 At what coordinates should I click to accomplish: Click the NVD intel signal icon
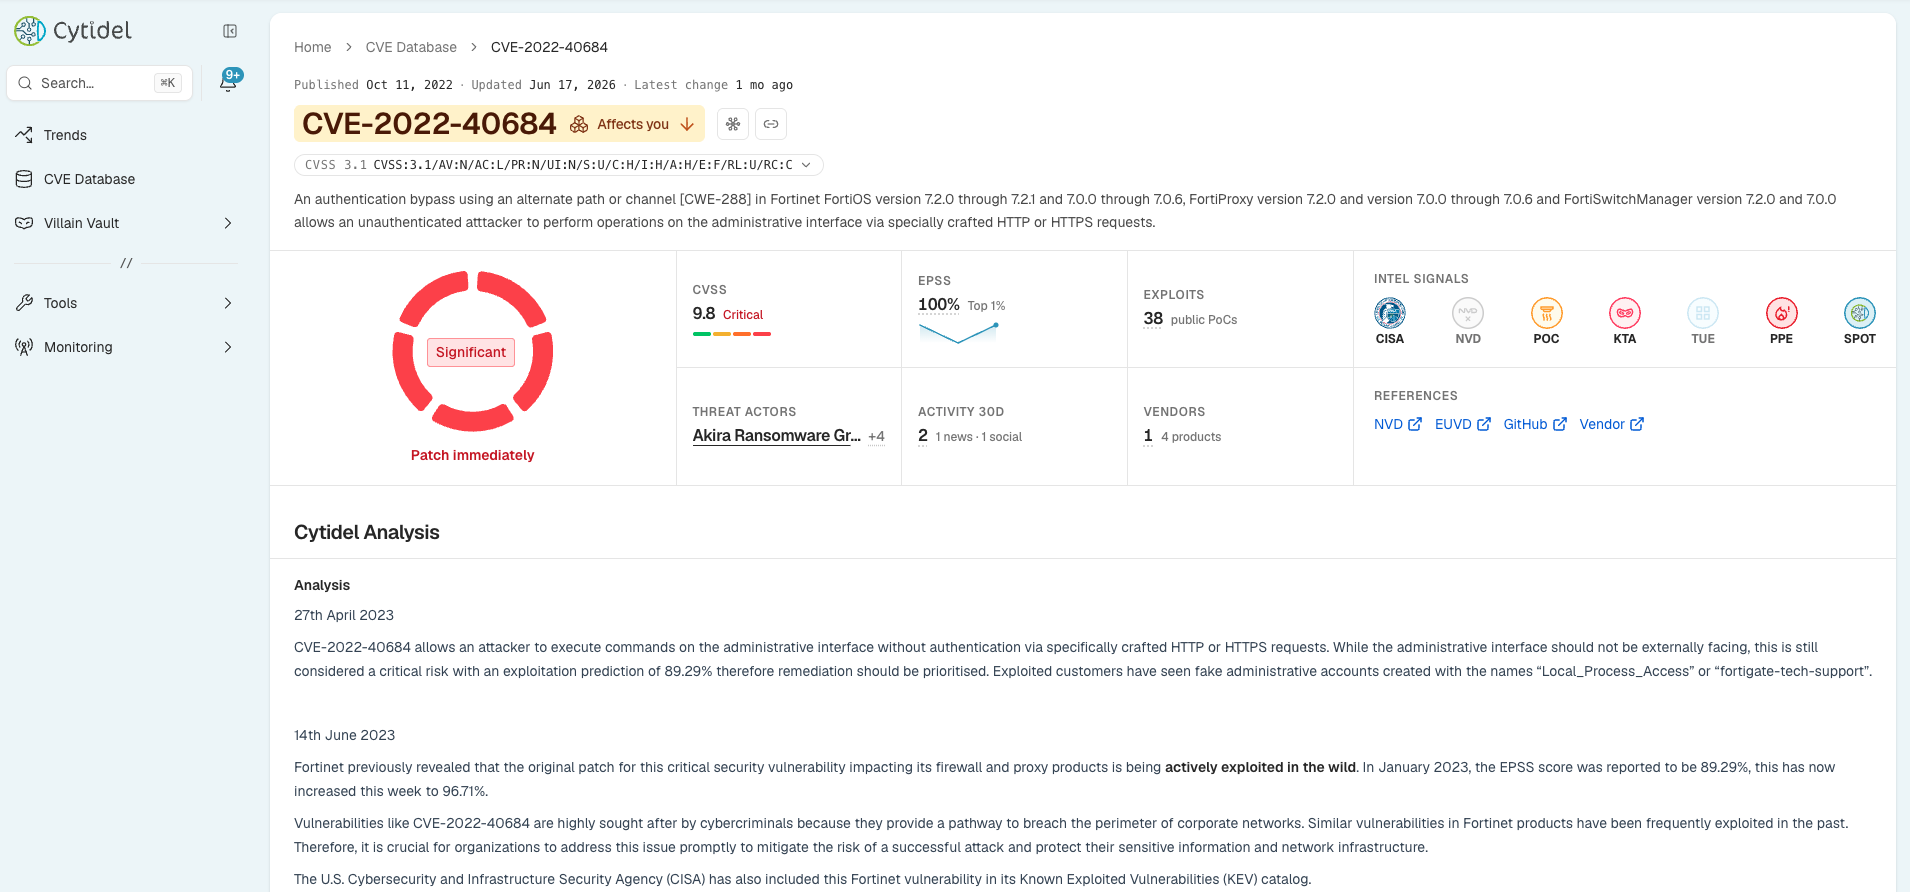pyautogui.click(x=1468, y=313)
